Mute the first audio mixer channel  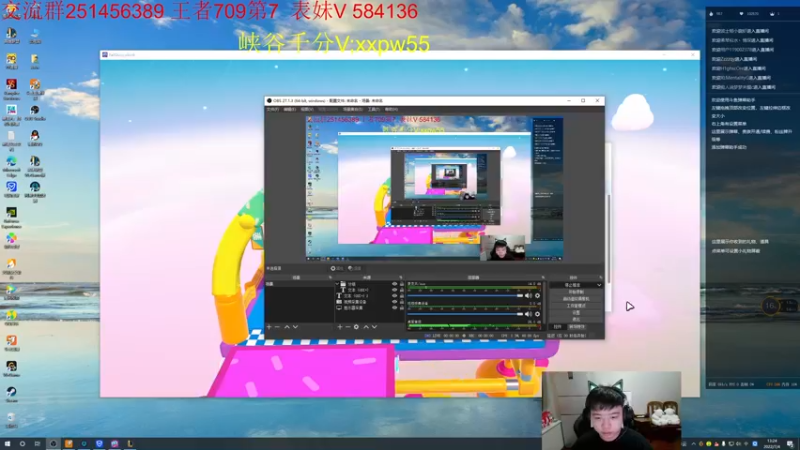tap(529, 295)
